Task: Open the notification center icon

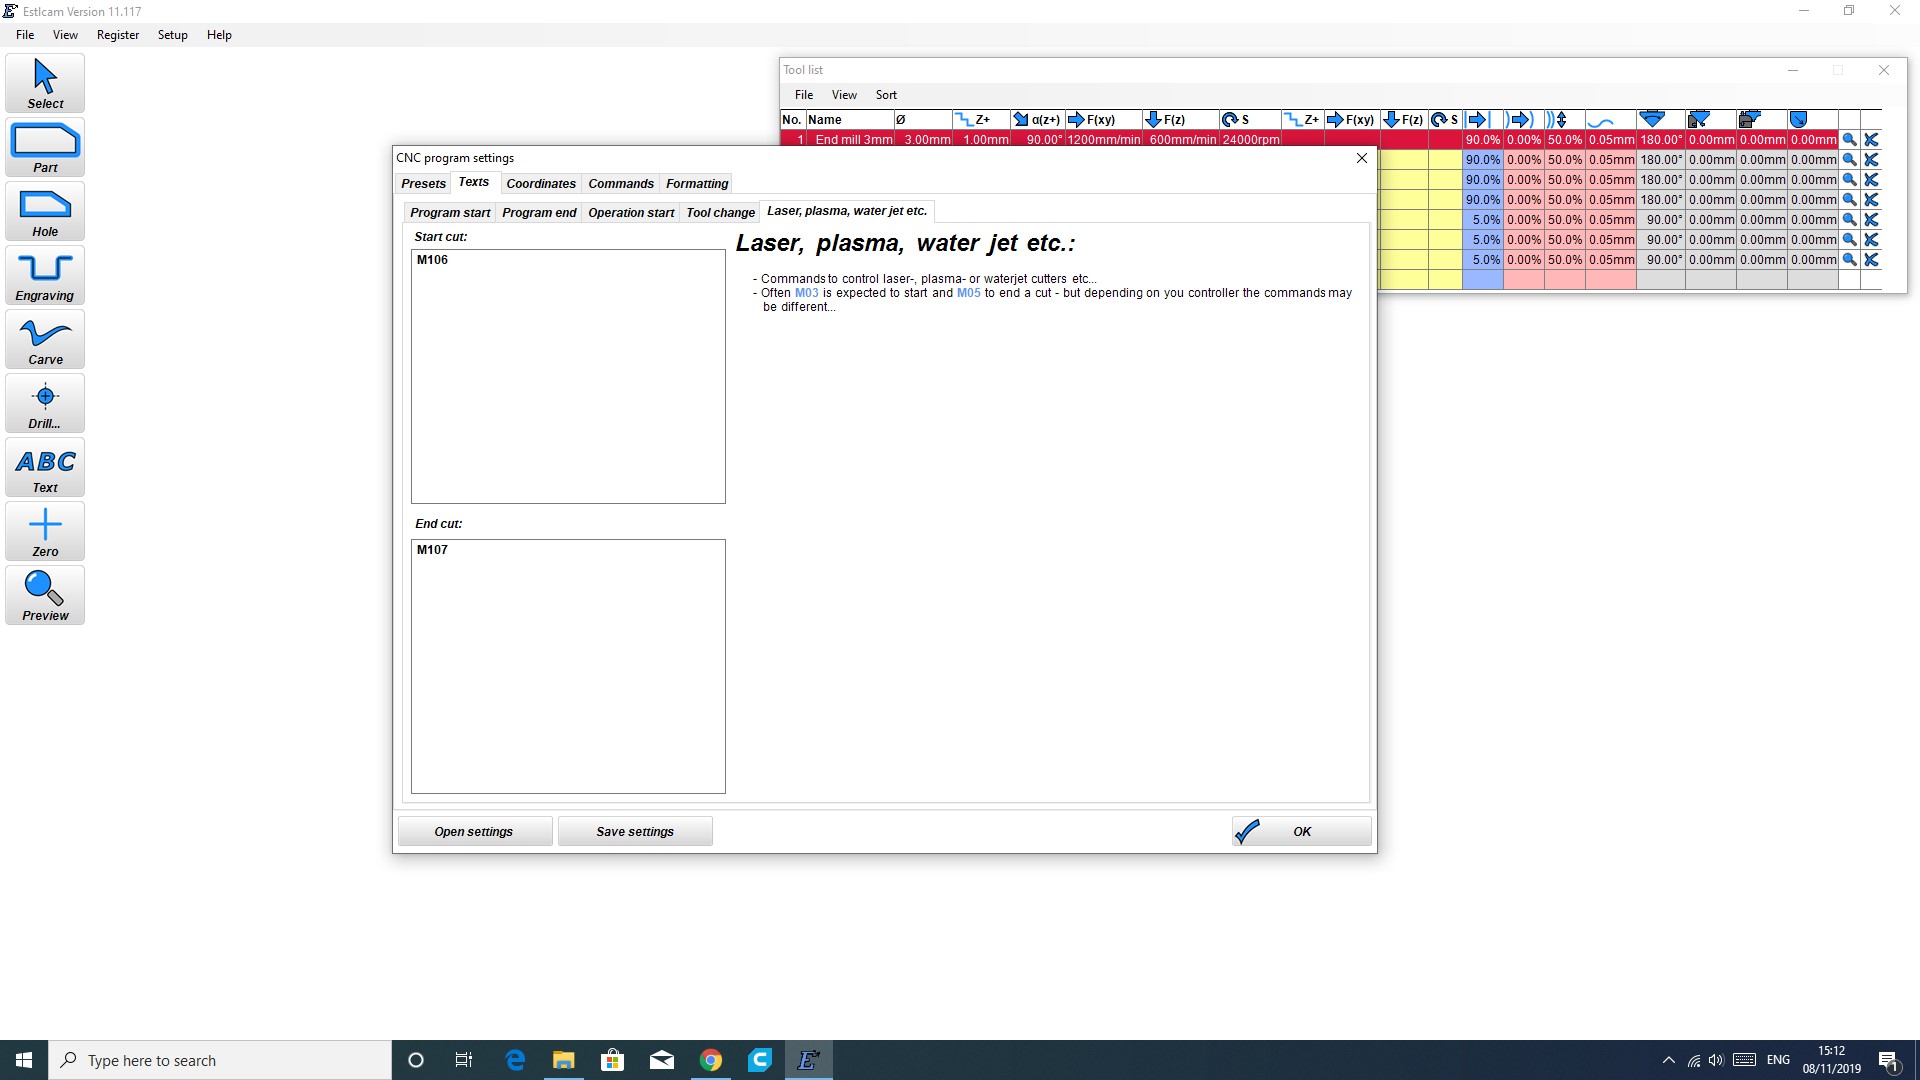Action: pyautogui.click(x=1889, y=1060)
